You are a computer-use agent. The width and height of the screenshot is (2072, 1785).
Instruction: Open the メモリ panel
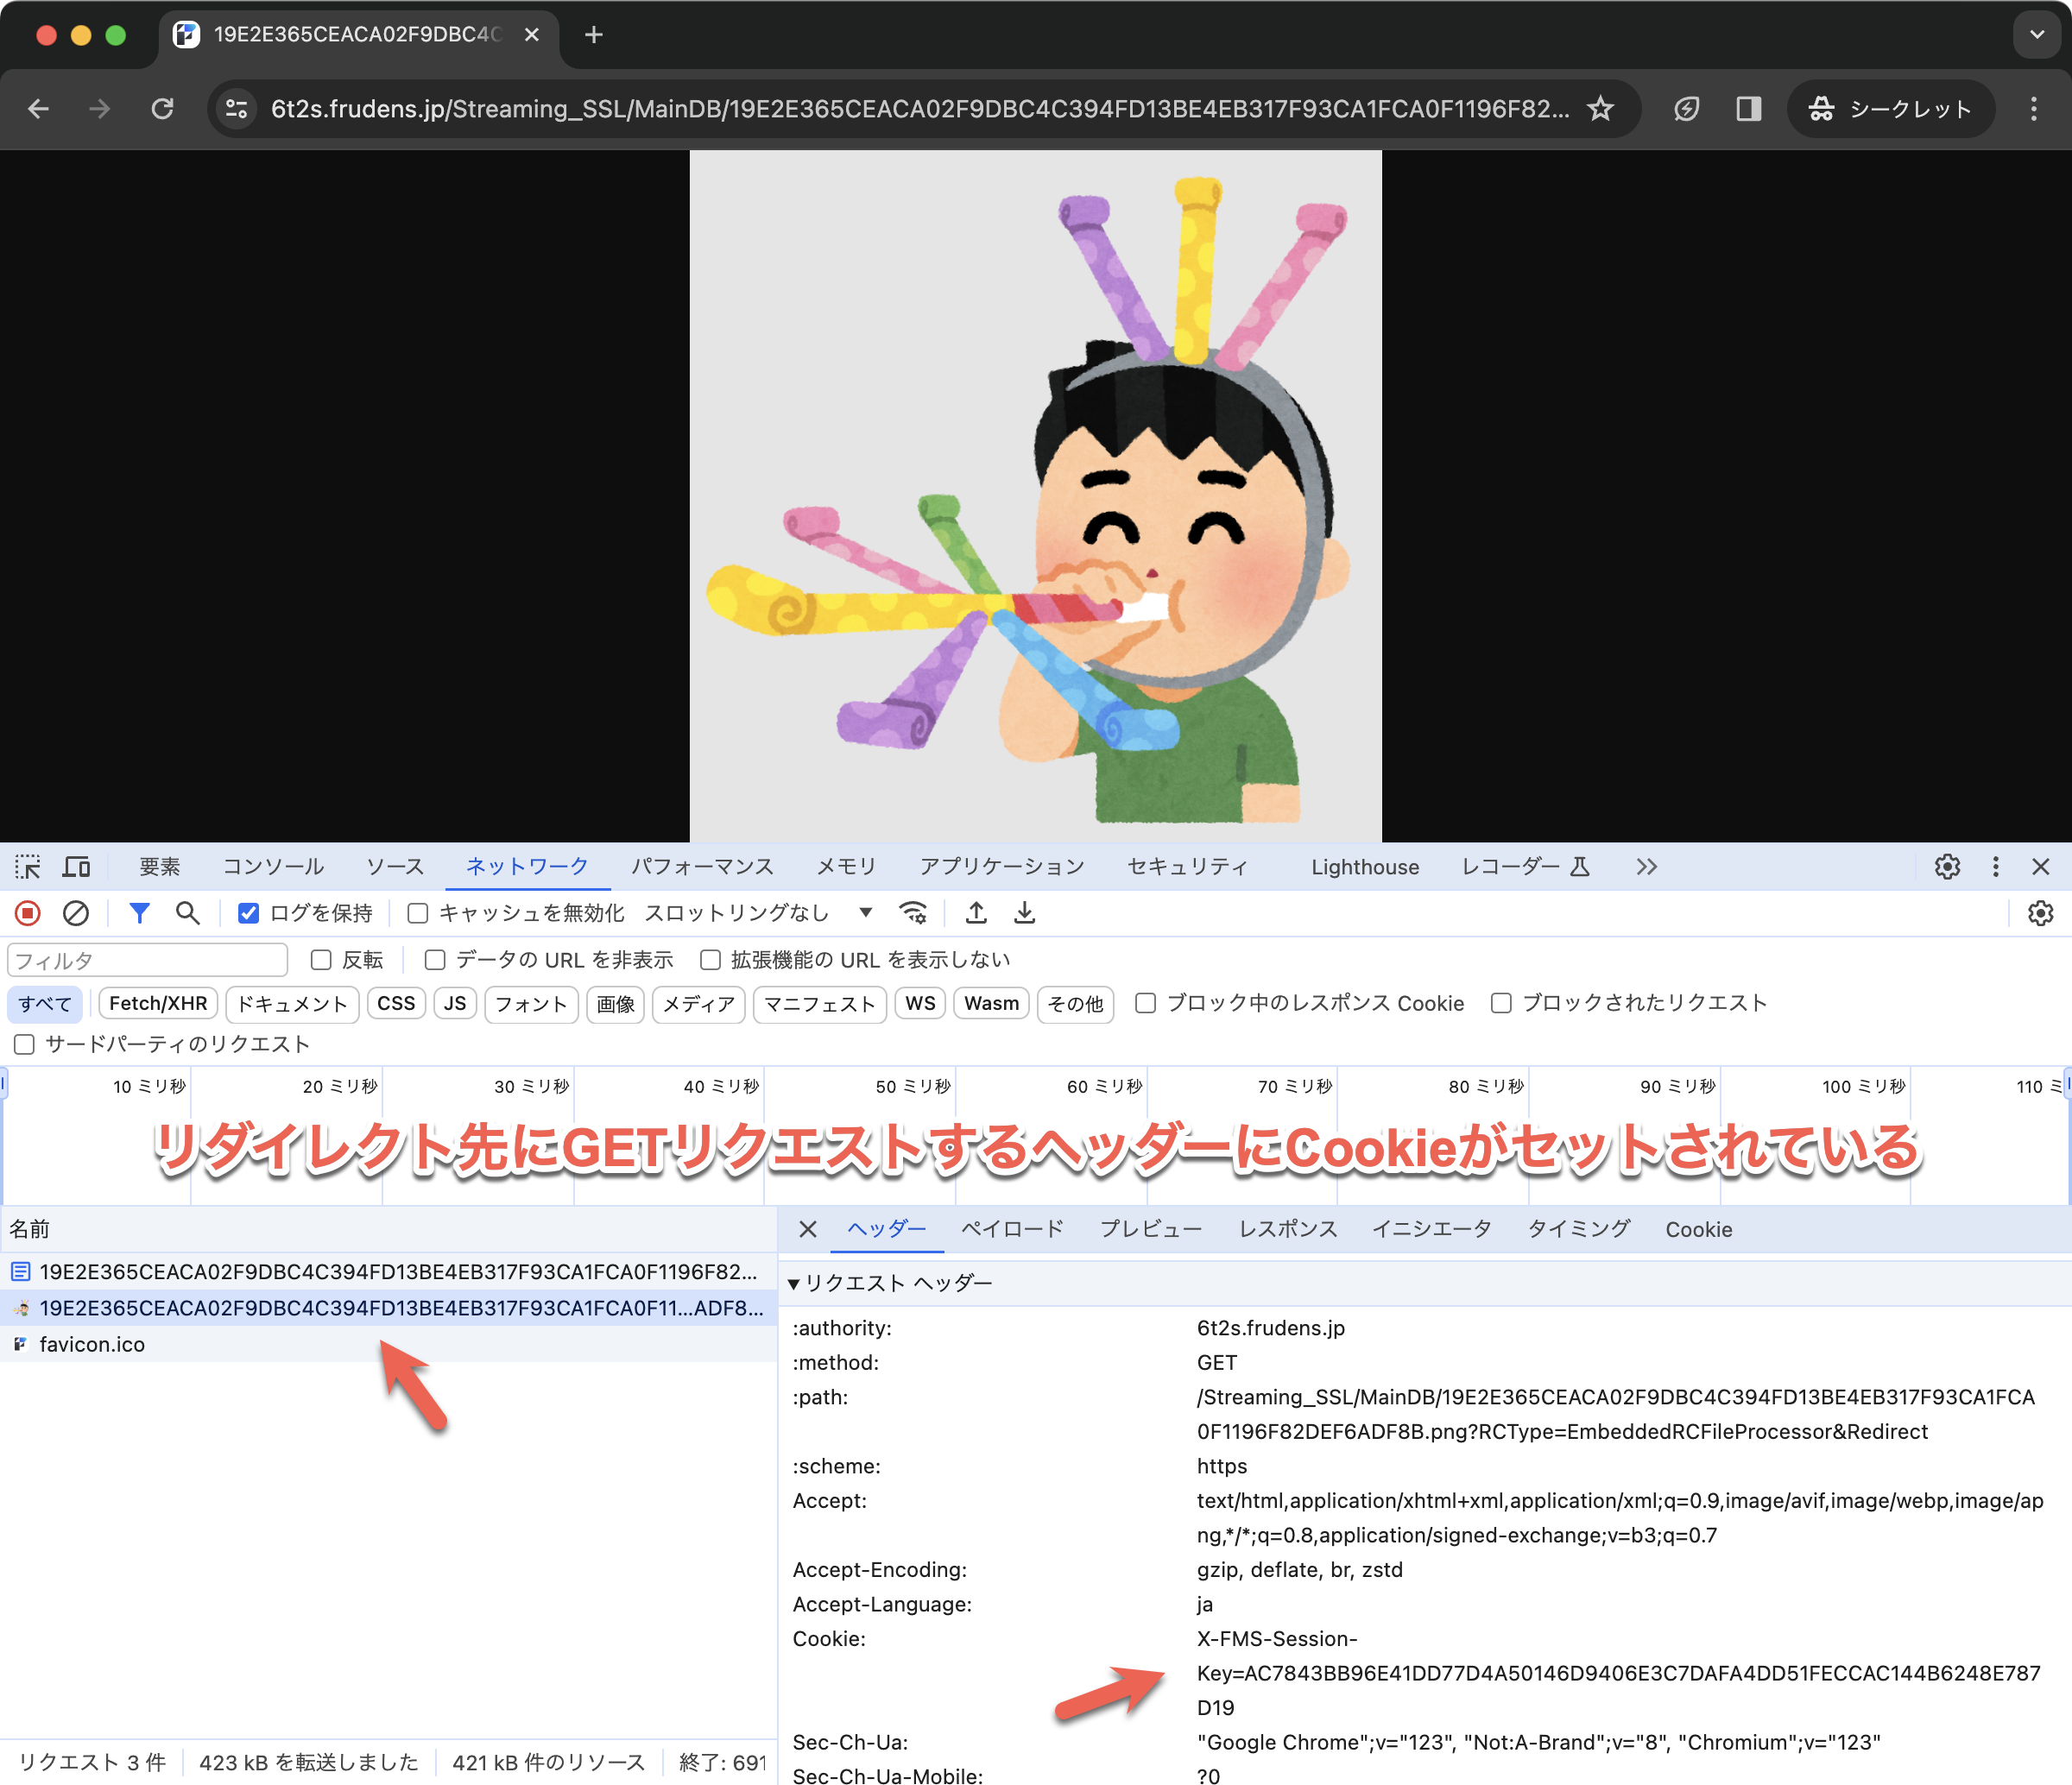click(x=846, y=867)
